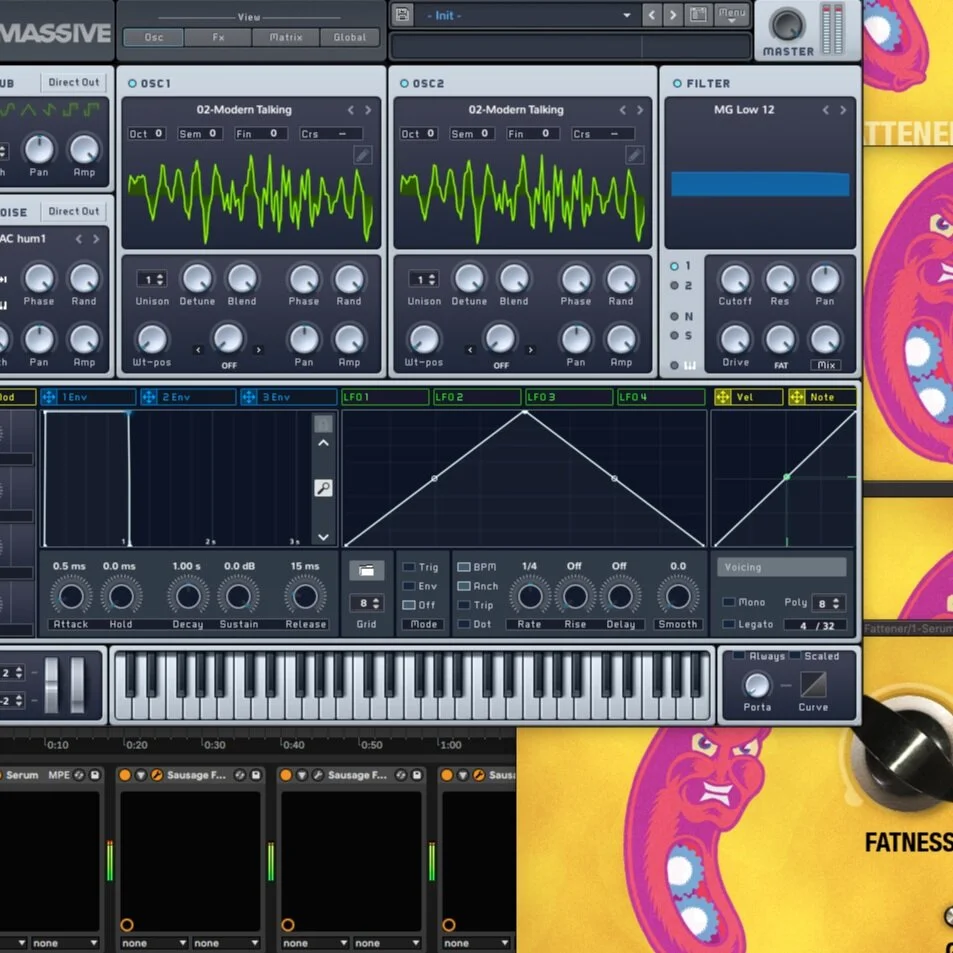Viewport: 953px width, 953px height.
Task: Switch to the Global view tab
Action: point(349,37)
